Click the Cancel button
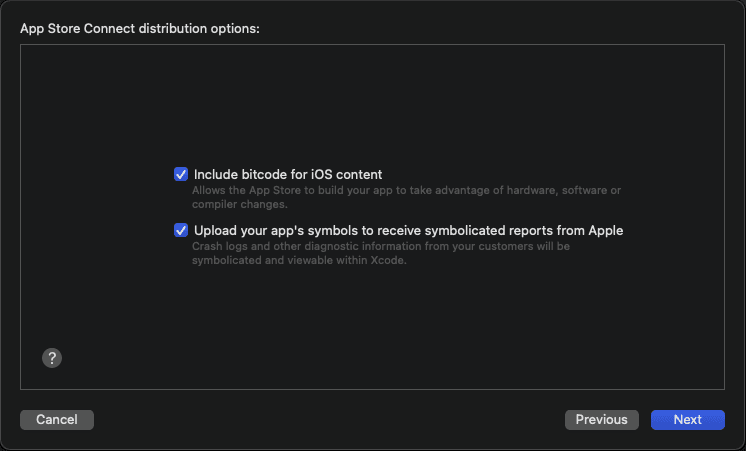The image size is (746, 451). [x=57, y=420]
